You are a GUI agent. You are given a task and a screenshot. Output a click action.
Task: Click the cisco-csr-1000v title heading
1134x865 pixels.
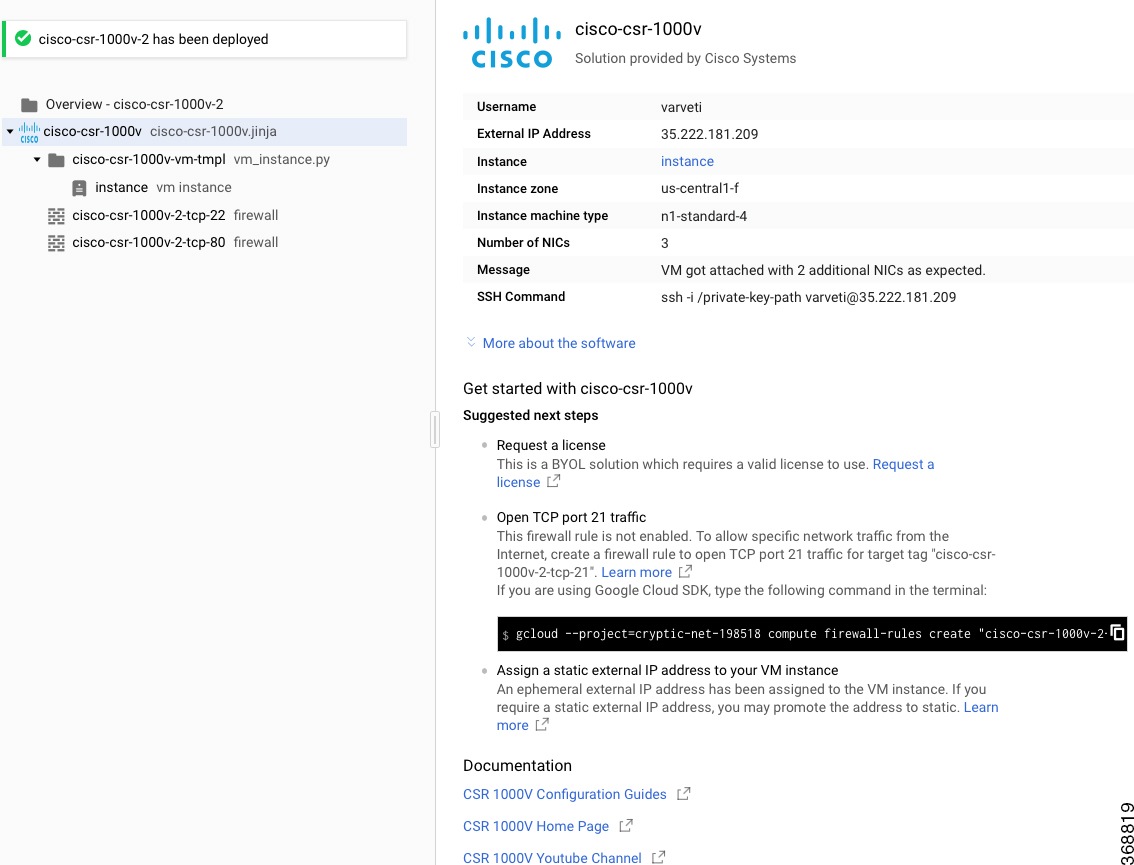[638, 29]
